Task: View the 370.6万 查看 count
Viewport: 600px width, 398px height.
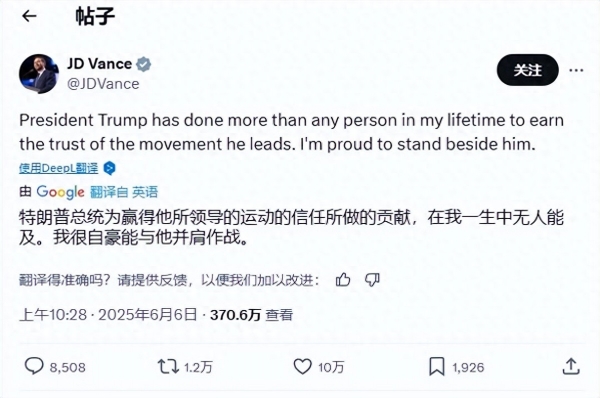Action: [251, 315]
